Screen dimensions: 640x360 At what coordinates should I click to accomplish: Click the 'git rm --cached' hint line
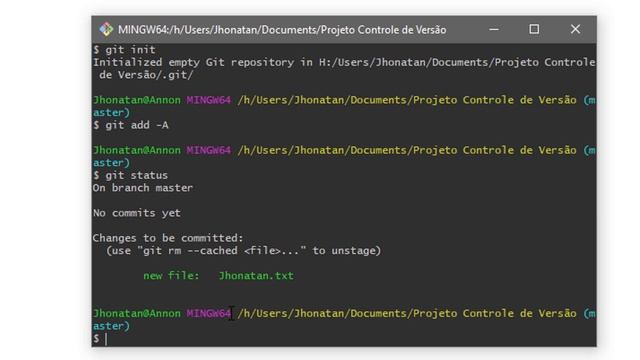[243, 251]
